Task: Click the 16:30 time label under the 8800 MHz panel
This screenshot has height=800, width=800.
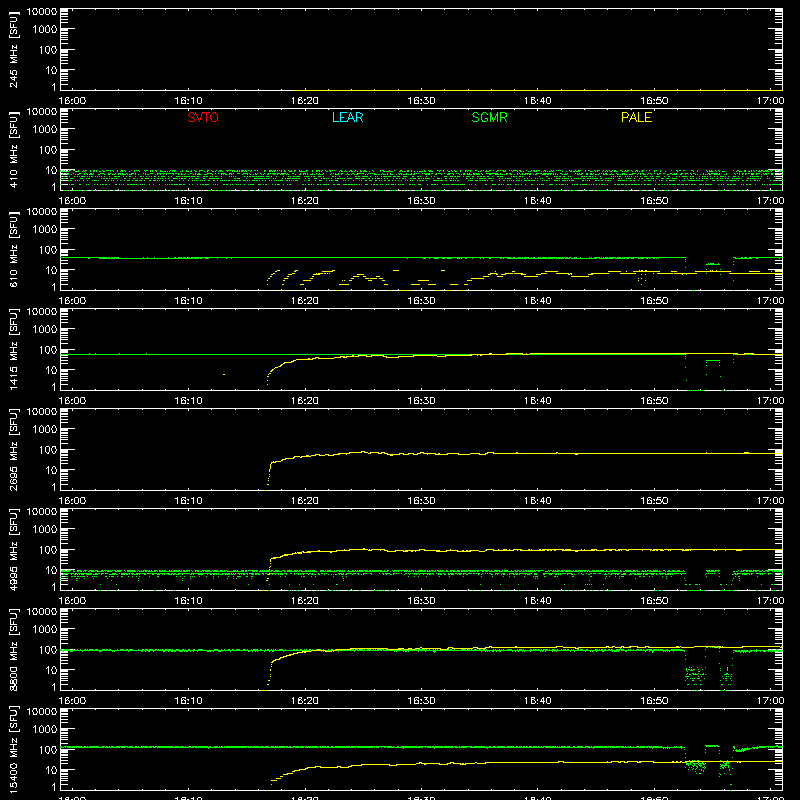Action: tap(421, 701)
